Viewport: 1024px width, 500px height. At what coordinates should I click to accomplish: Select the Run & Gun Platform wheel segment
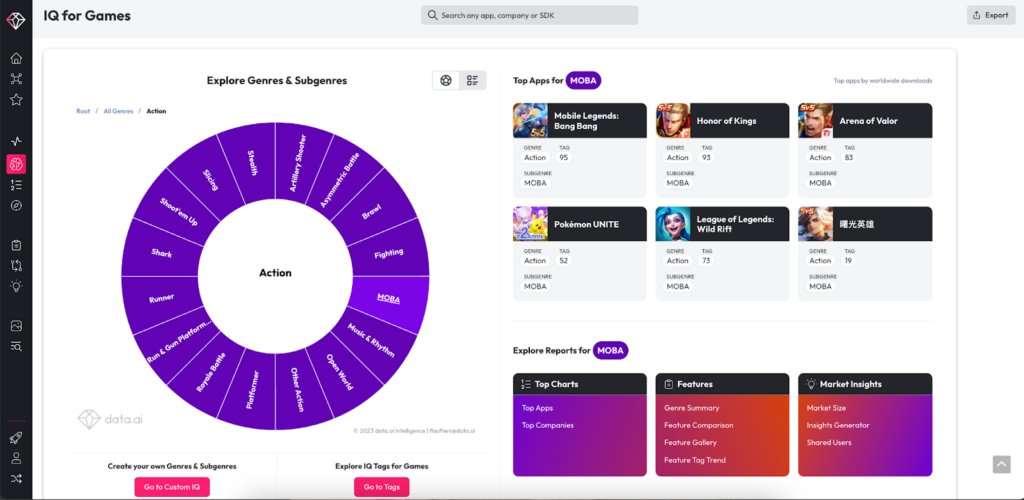(178, 341)
